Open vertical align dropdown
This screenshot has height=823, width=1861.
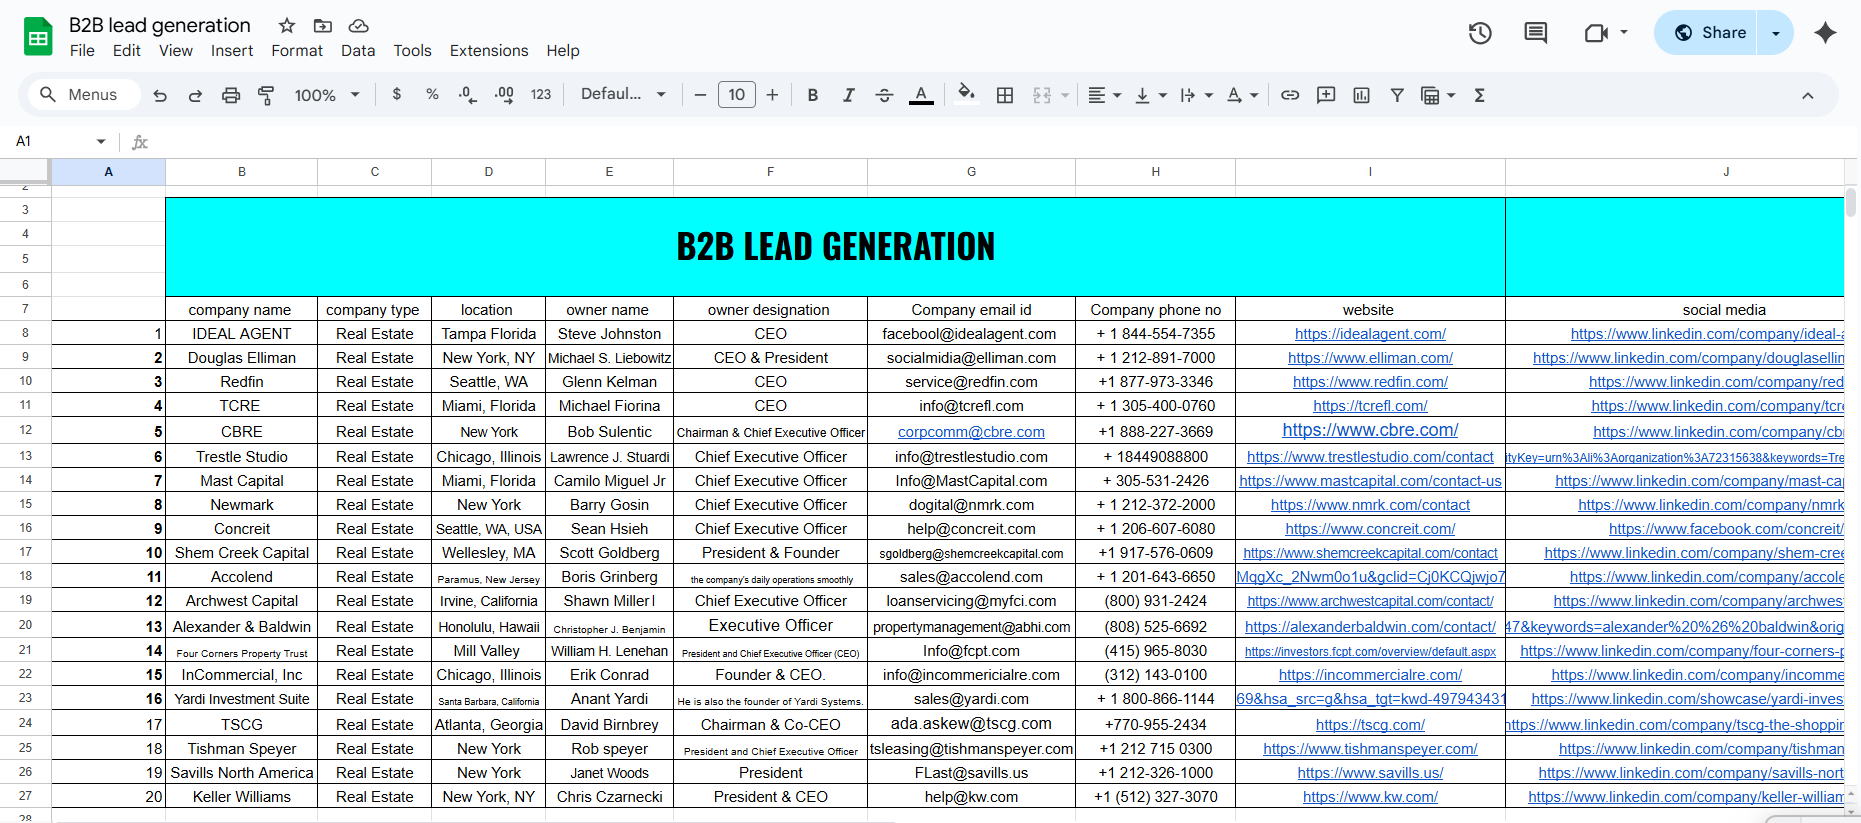[x=1150, y=95]
